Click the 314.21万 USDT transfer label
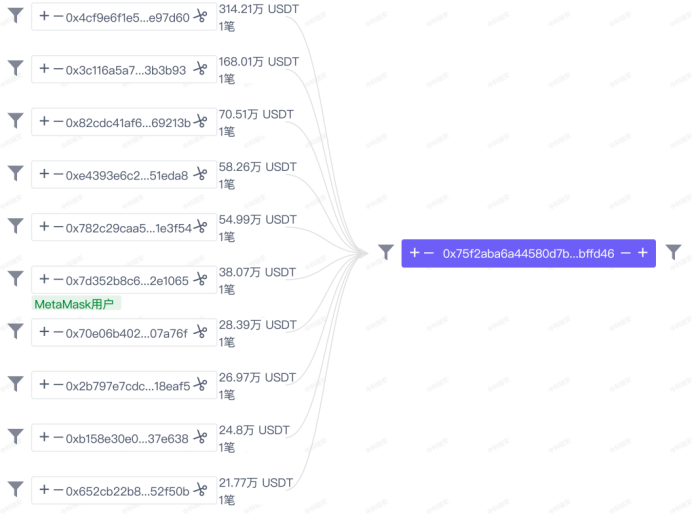Screen dimensions: 692x522 point(259,9)
